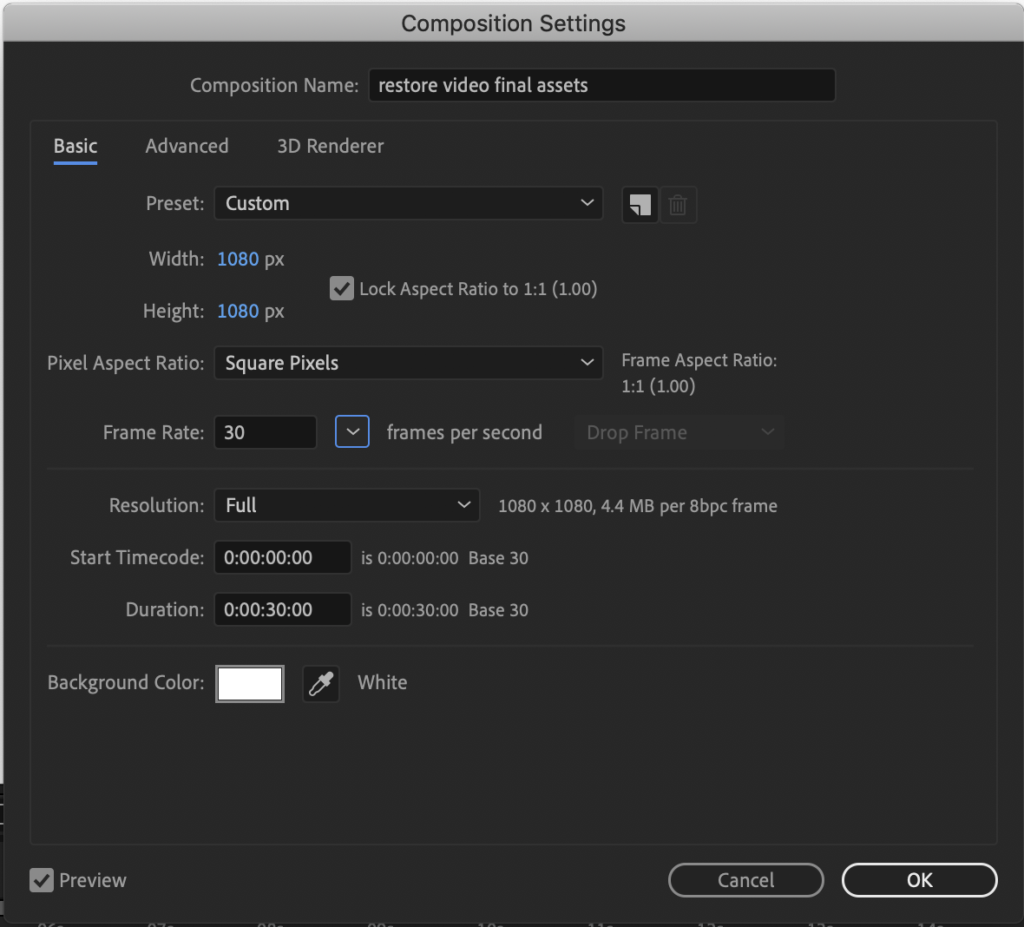1024x927 pixels.
Task: Select the Basic tab
Action: tap(75, 146)
